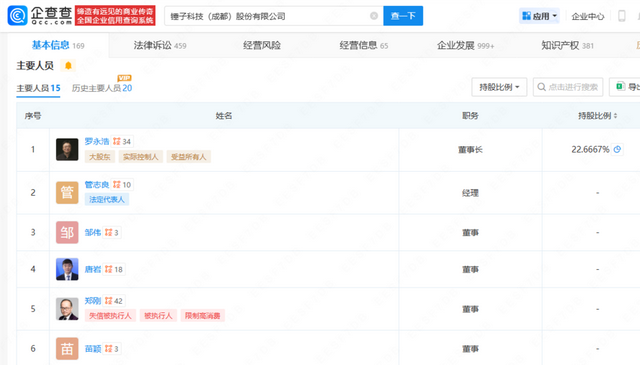The image size is (640, 365).
Task: Click the 点击进行搜索 search field
Action: tap(568, 87)
